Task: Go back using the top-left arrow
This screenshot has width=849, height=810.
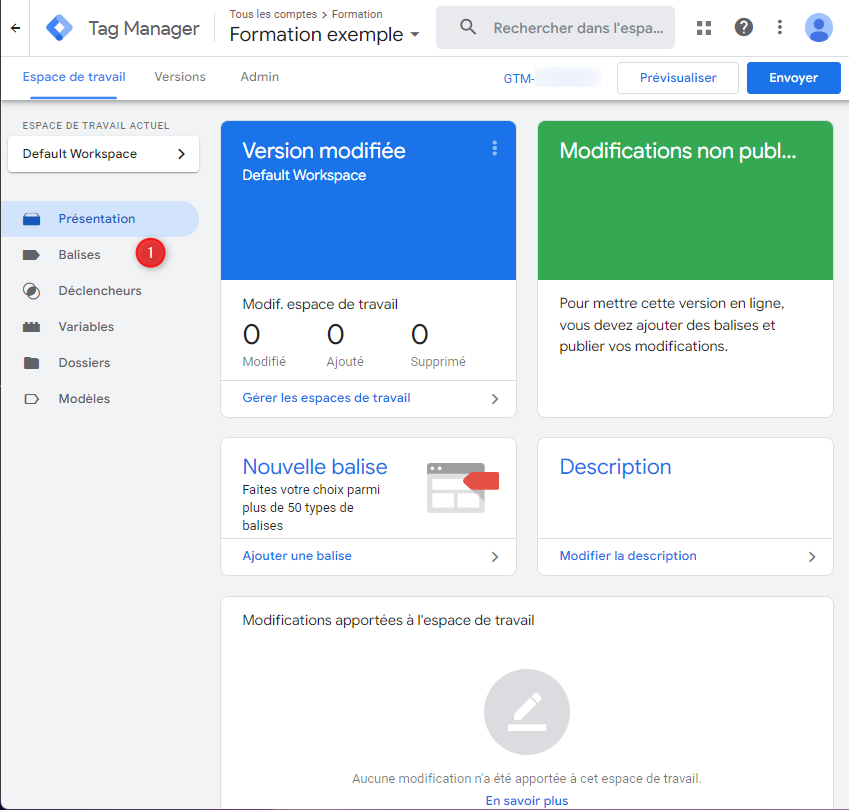Action: 15,28
